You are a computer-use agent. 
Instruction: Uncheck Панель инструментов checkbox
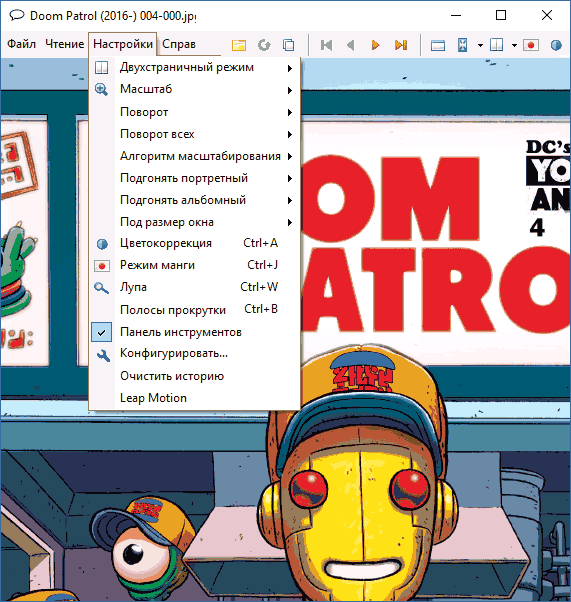click(102, 332)
